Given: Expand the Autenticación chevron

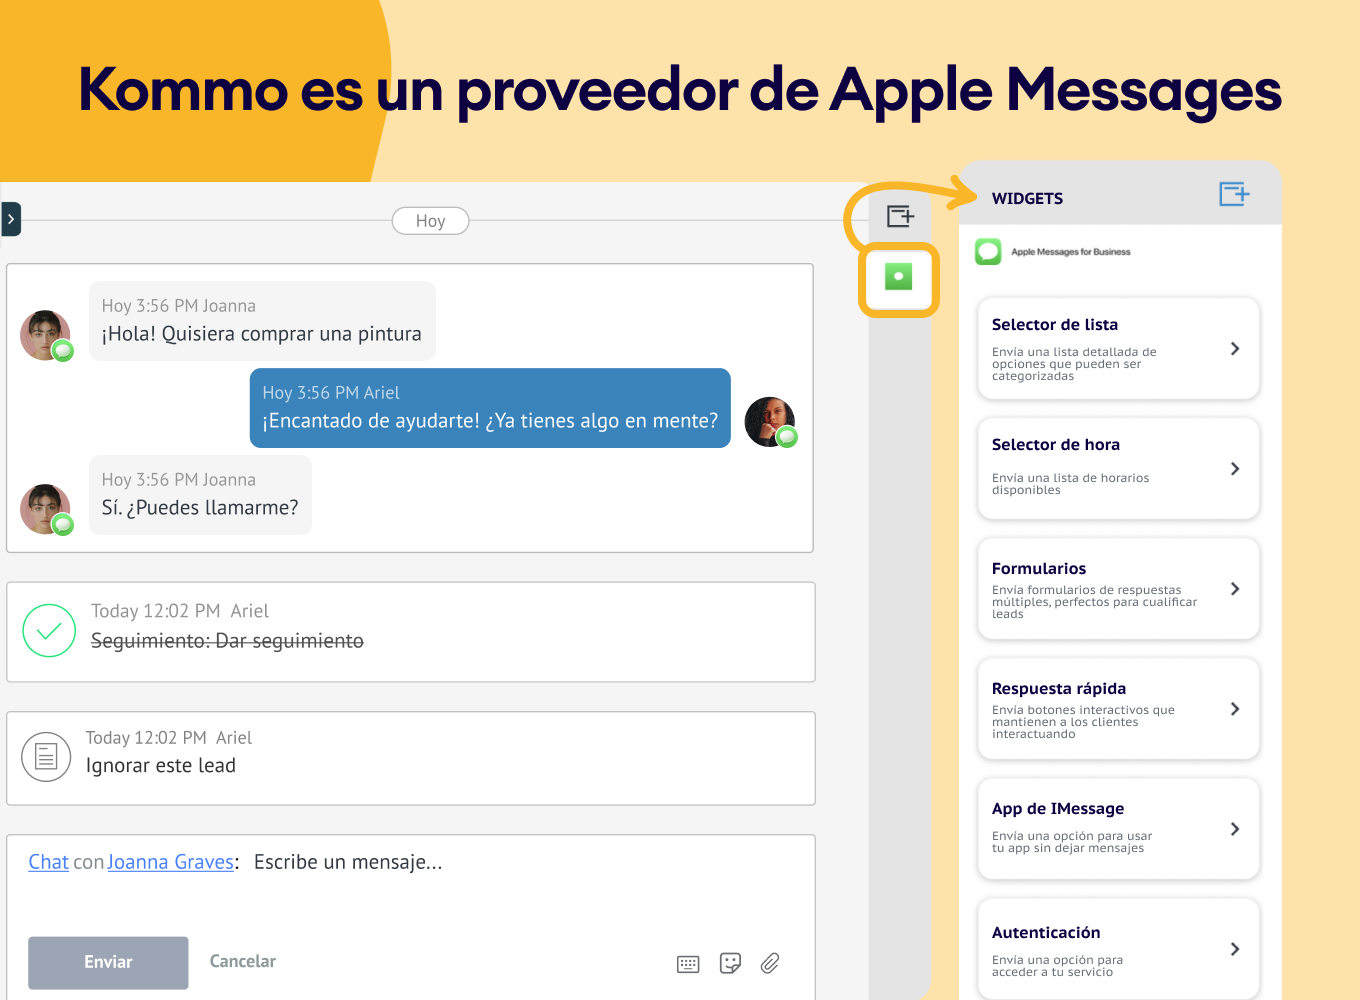Looking at the screenshot, I should [x=1235, y=948].
